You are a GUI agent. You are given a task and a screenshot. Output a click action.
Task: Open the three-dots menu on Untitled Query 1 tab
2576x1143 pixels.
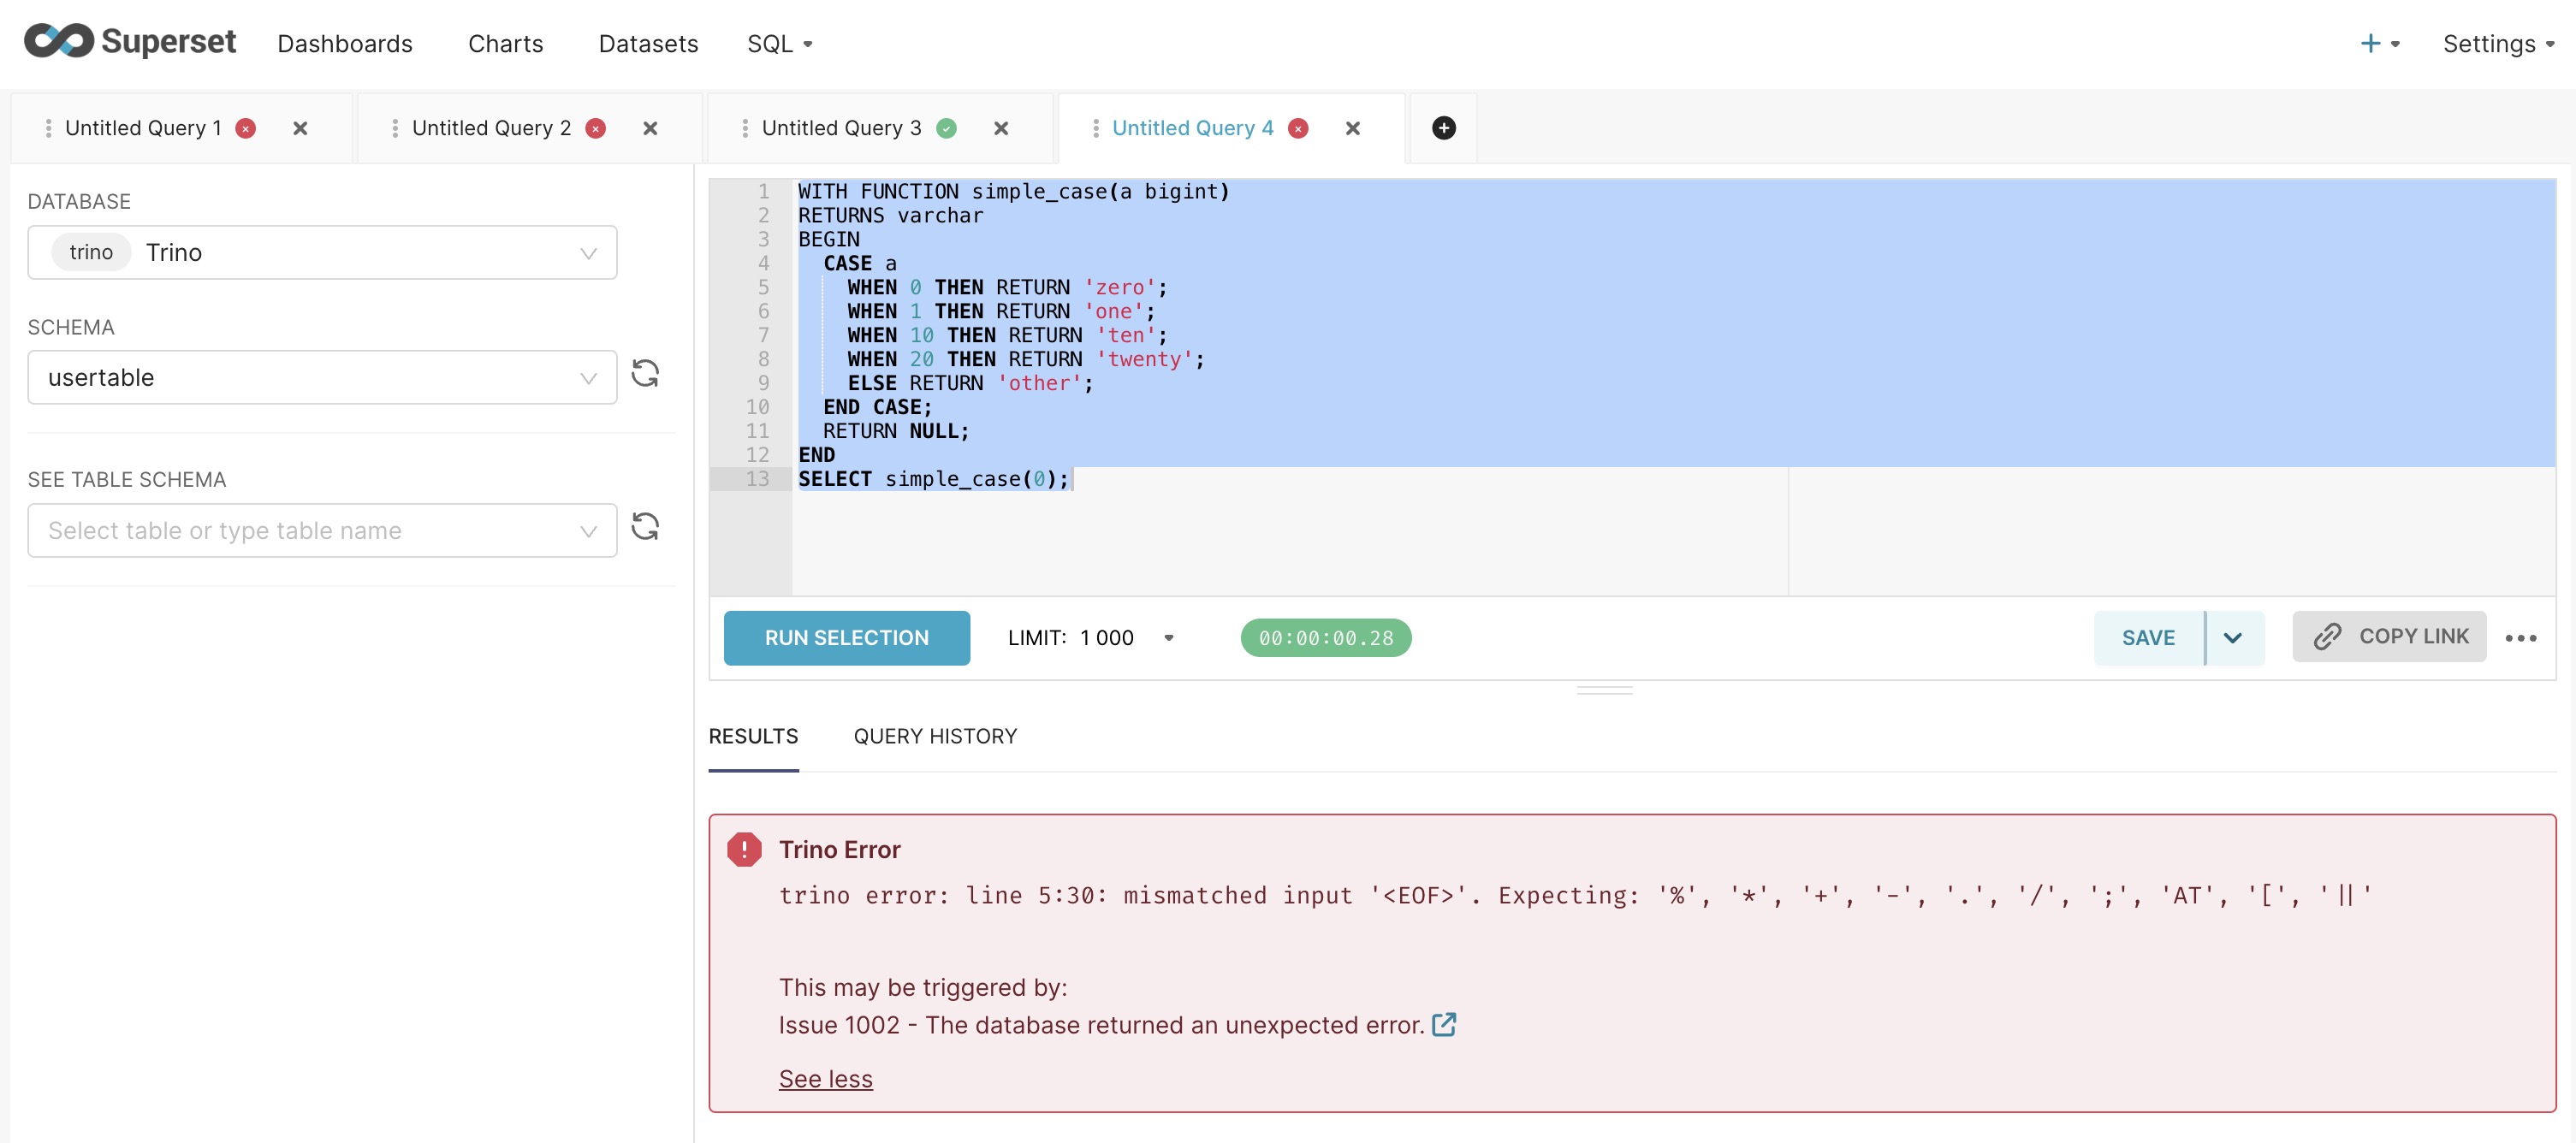(48, 128)
